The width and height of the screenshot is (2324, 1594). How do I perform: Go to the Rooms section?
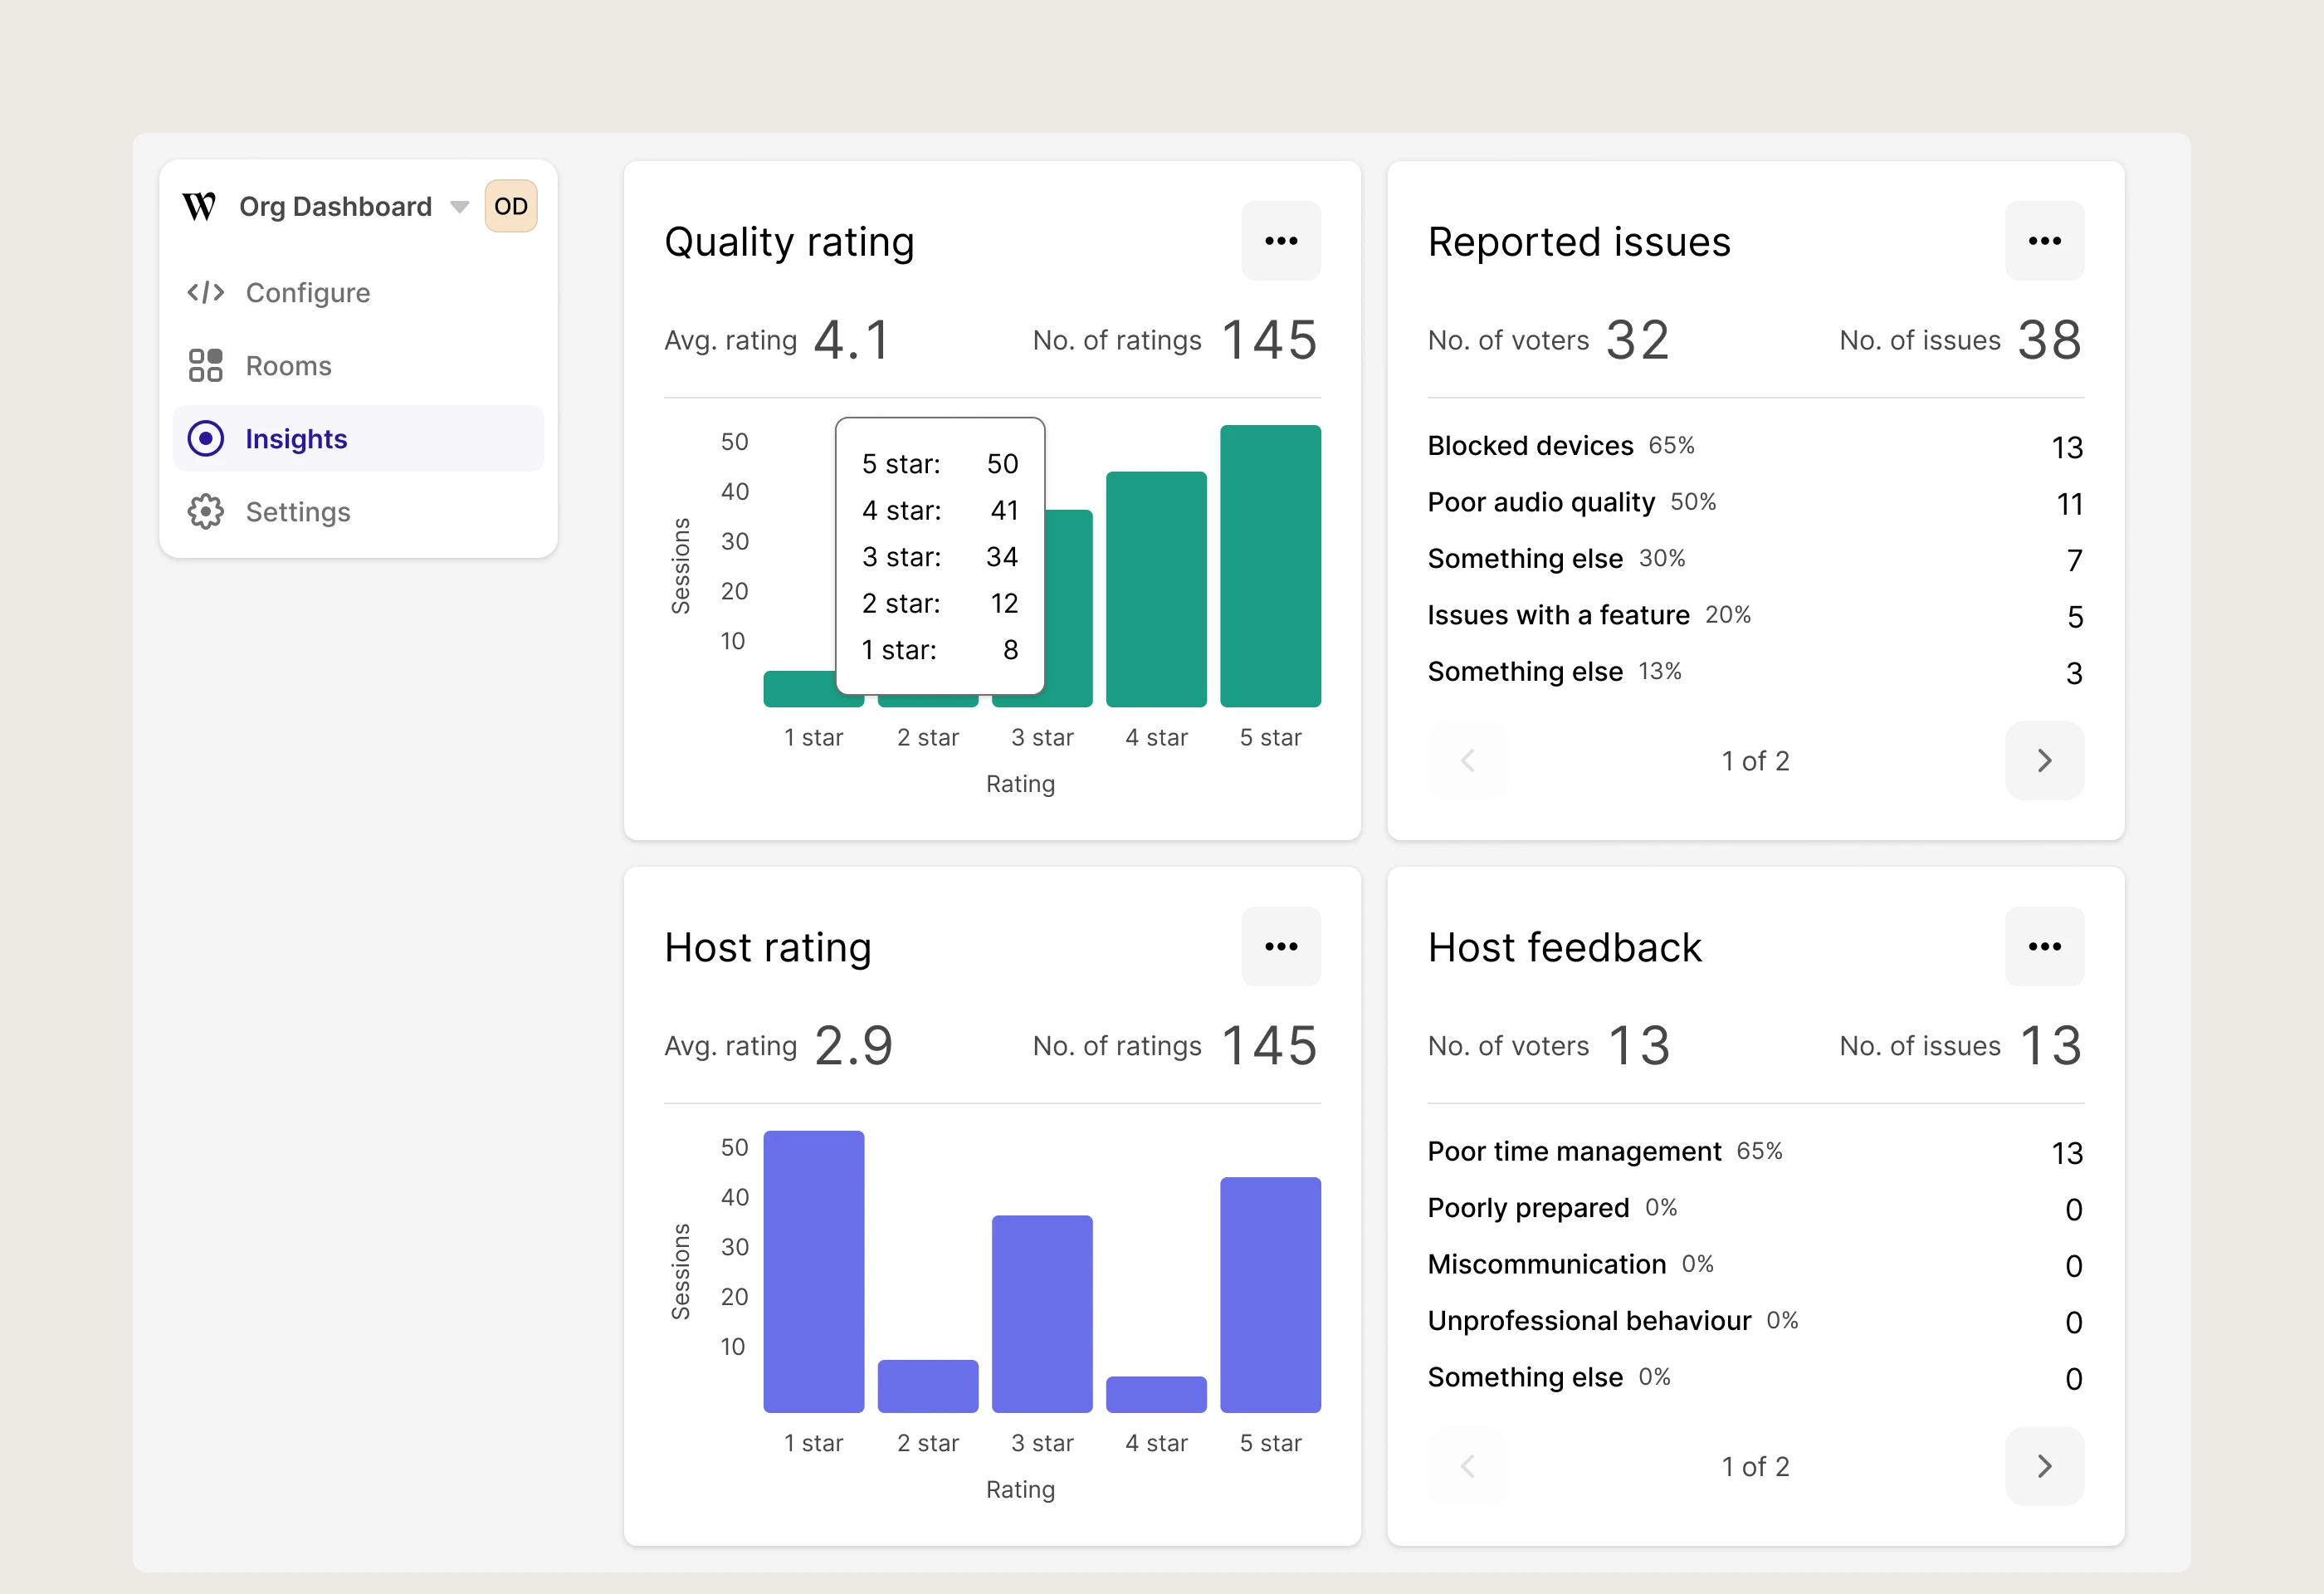coord(358,365)
